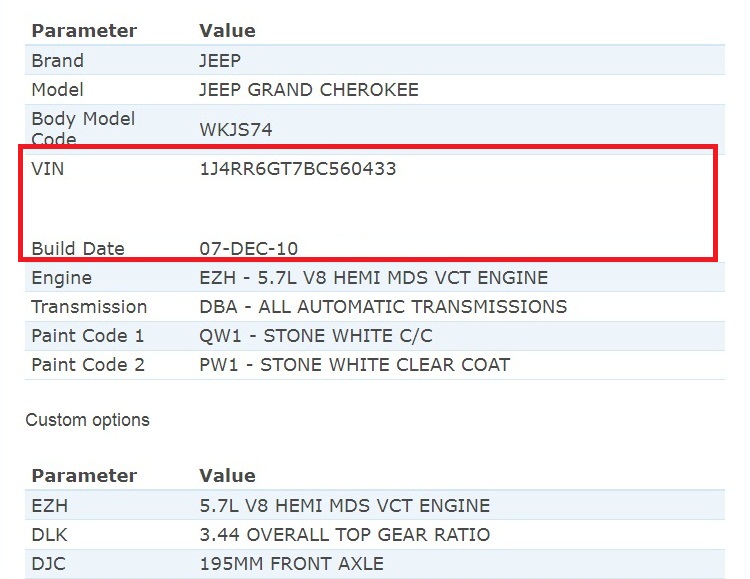Click the VIN row label
Screen dimensions: 750x579
click(48, 169)
